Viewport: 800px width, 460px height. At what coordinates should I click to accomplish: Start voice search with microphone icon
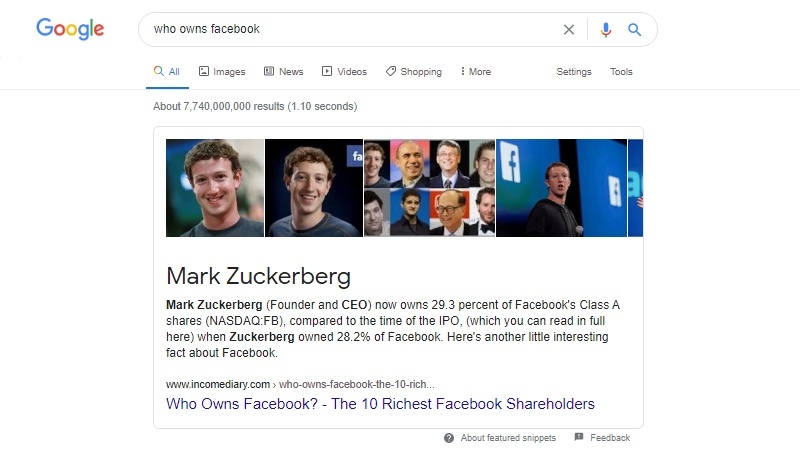click(x=605, y=30)
